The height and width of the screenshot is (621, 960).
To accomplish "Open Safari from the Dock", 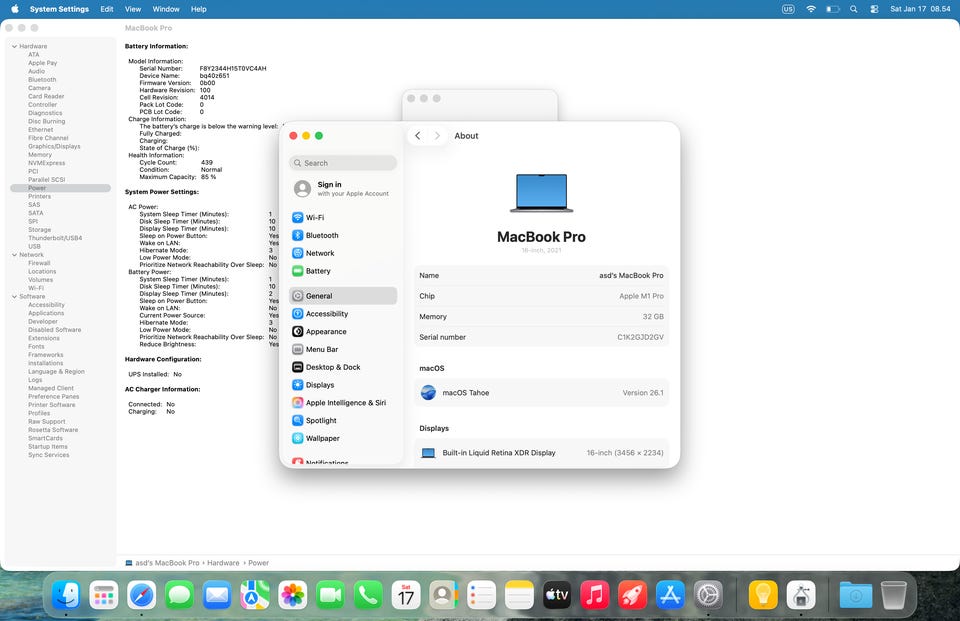I will point(142,596).
